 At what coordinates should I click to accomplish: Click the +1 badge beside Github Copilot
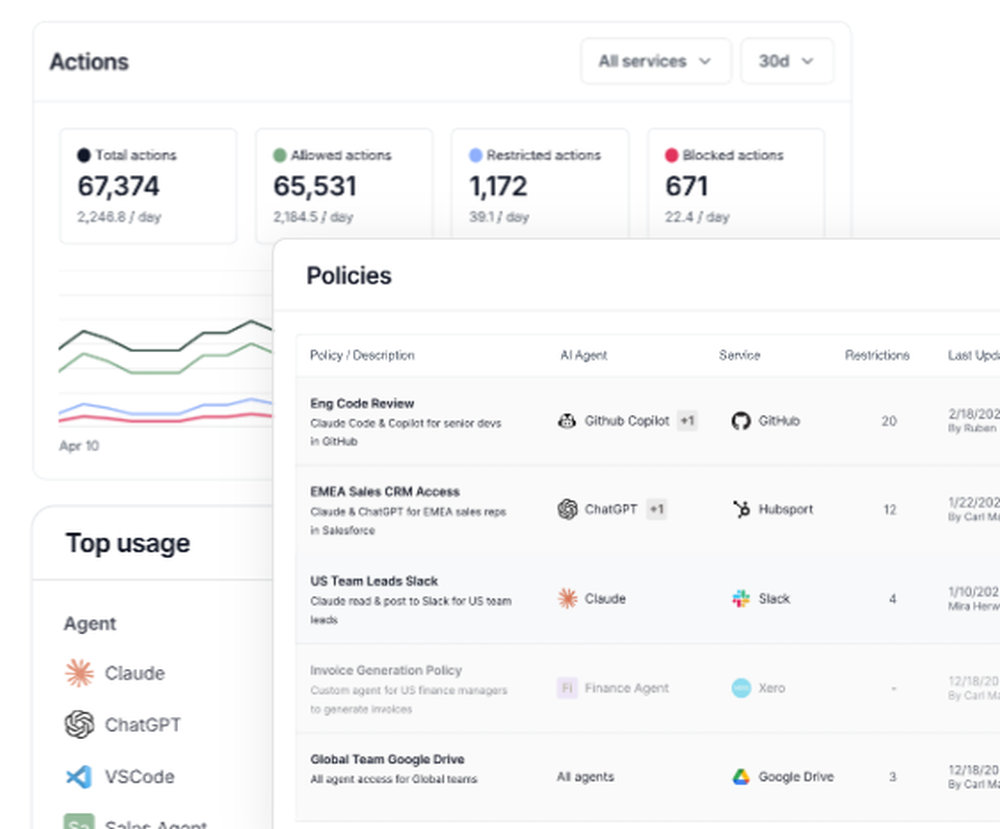coord(687,421)
